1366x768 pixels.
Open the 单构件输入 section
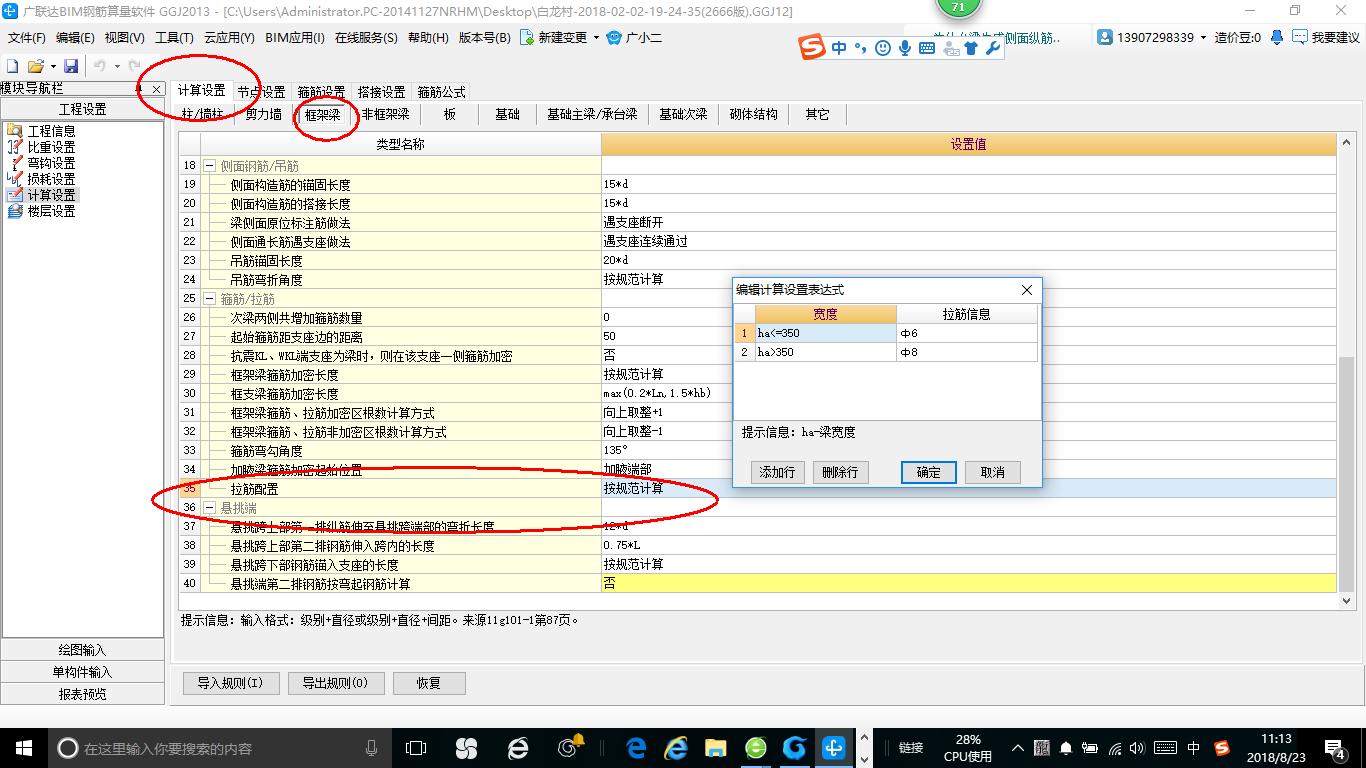click(83, 672)
